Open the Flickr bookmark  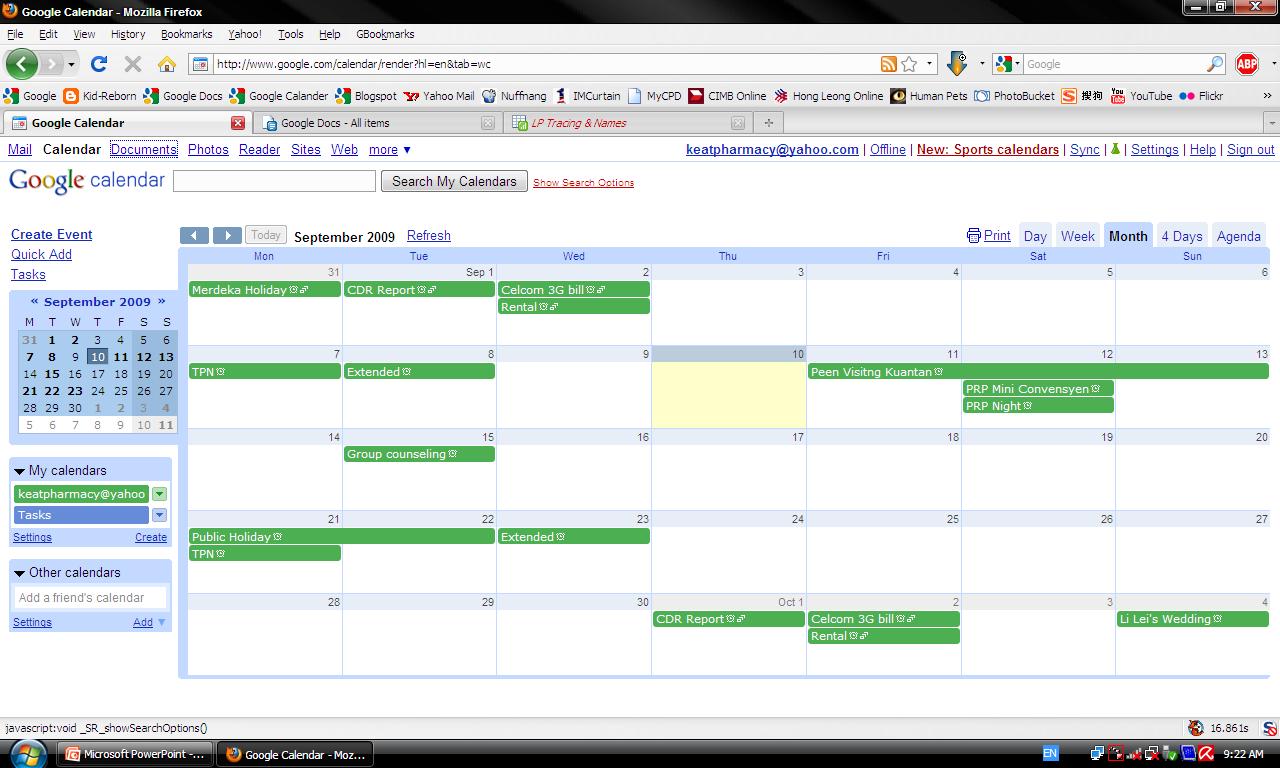click(1201, 96)
